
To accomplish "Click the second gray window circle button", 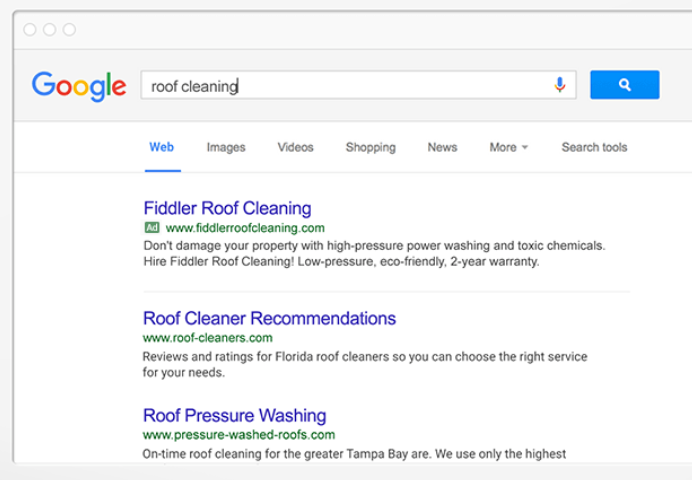I will [49, 30].
